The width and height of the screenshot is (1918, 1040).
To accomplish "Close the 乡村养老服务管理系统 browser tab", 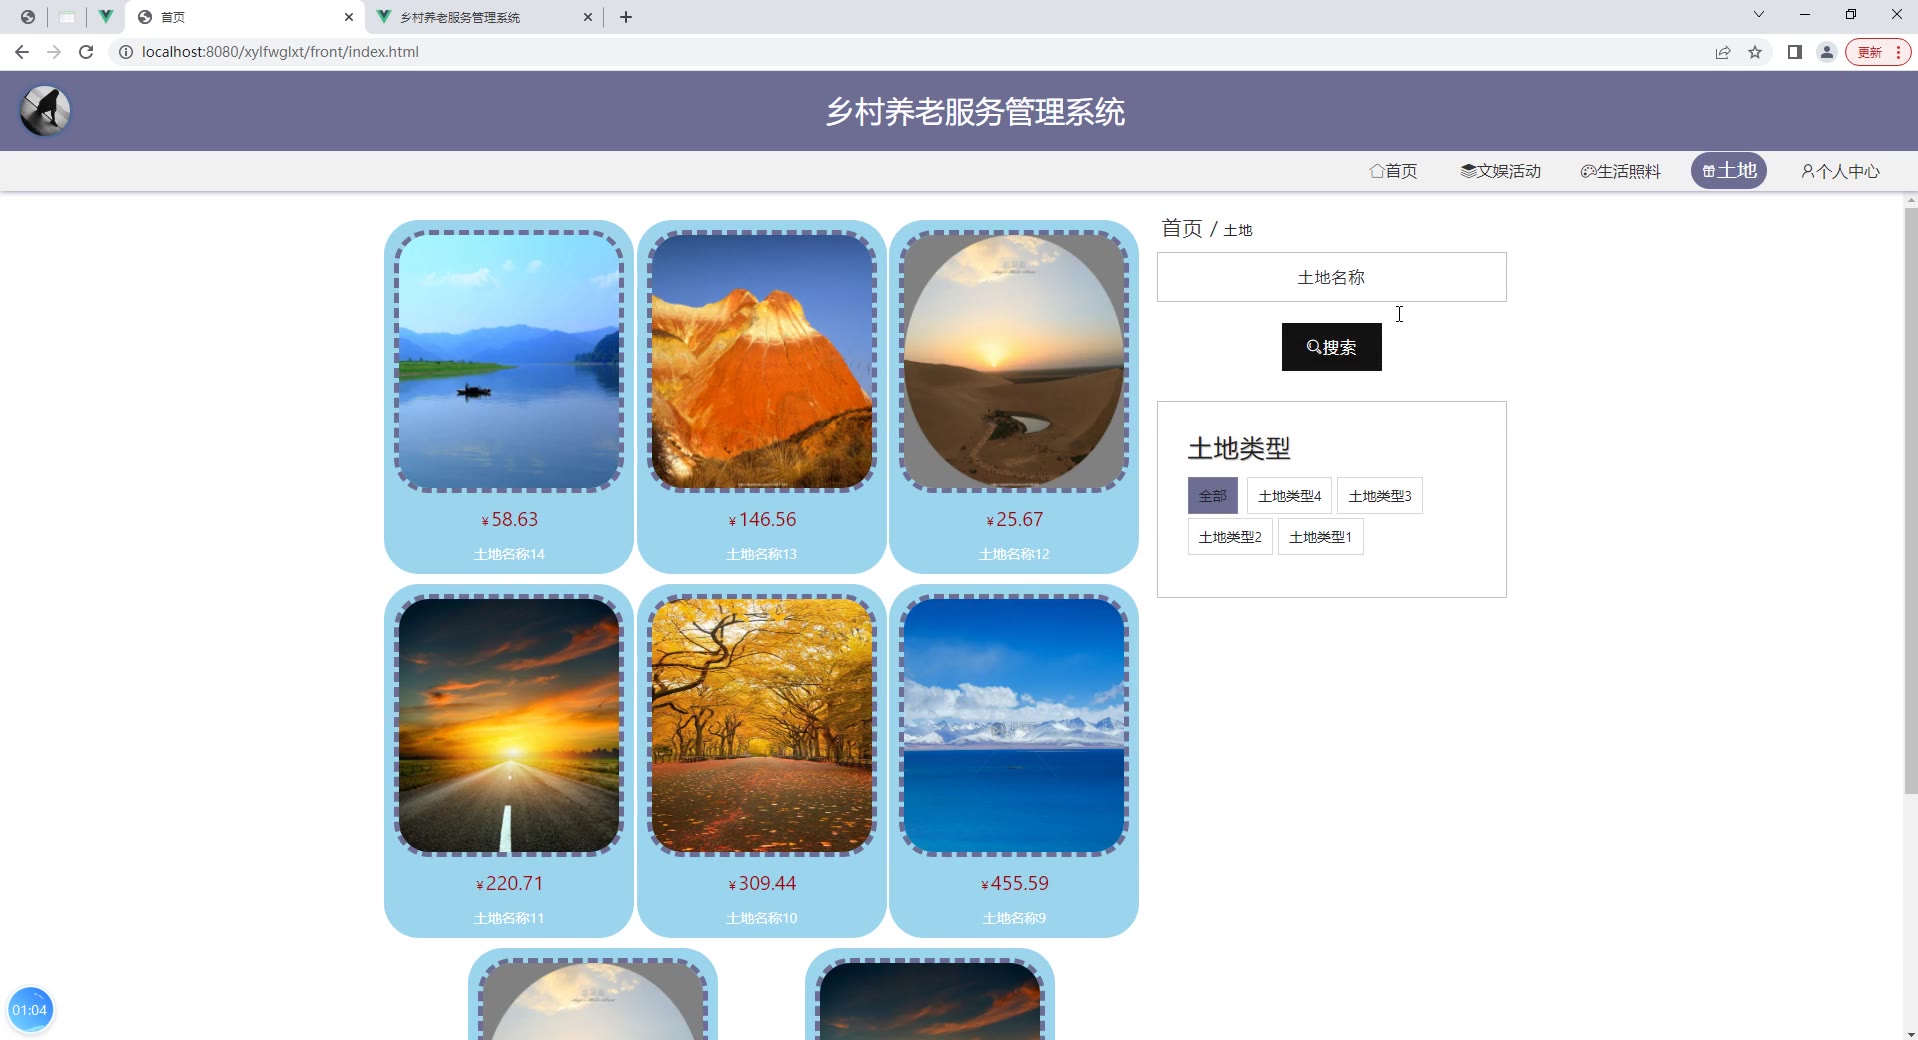I will tap(588, 17).
